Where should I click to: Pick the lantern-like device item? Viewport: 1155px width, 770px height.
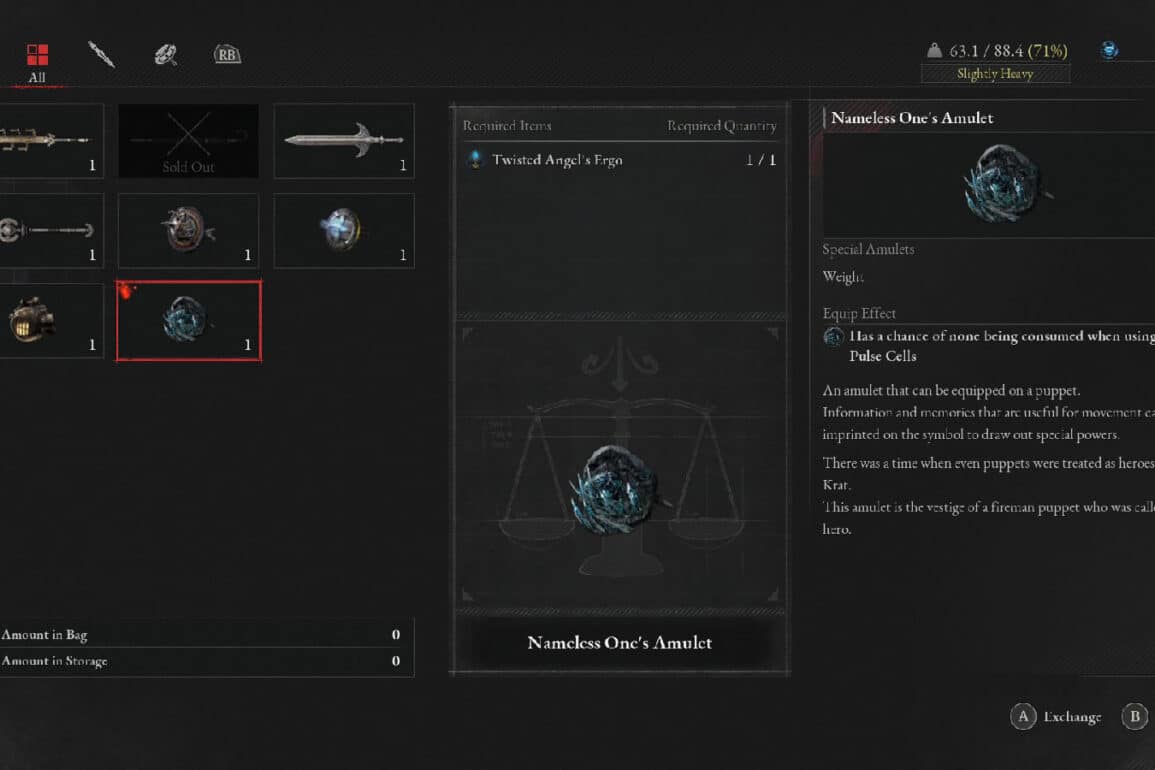pyautogui.click(x=50, y=321)
